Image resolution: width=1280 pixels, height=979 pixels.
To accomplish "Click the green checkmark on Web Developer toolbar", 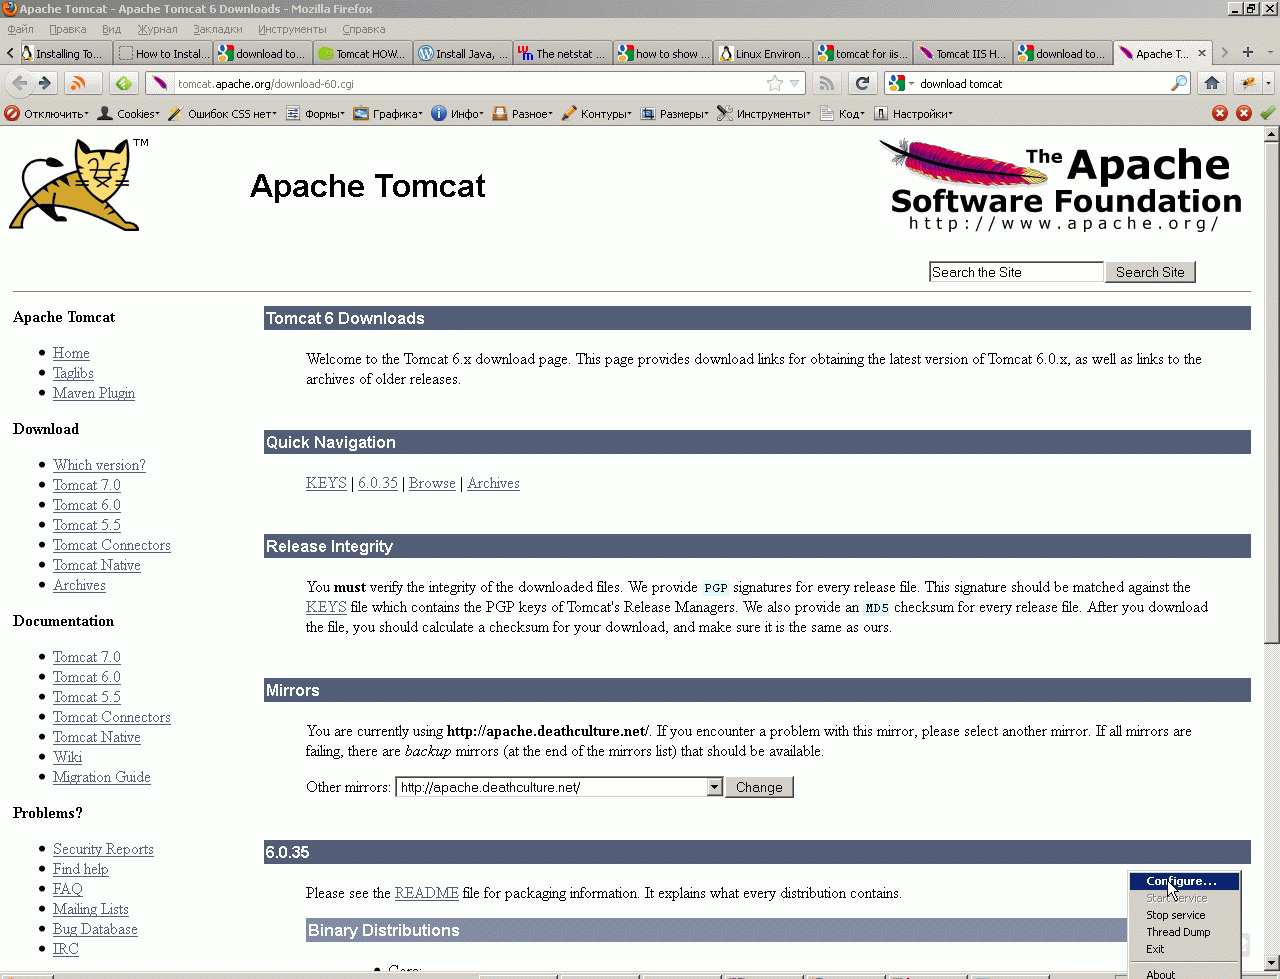I will point(1267,113).
